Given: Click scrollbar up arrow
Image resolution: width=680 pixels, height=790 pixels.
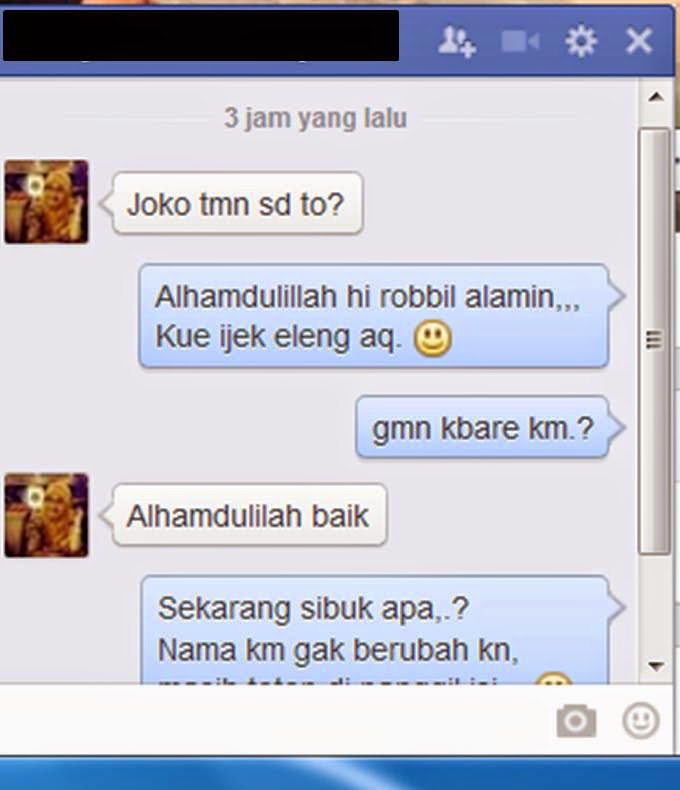Looking at the screenshot, I should pyautogui.click(x=655, y=96).
